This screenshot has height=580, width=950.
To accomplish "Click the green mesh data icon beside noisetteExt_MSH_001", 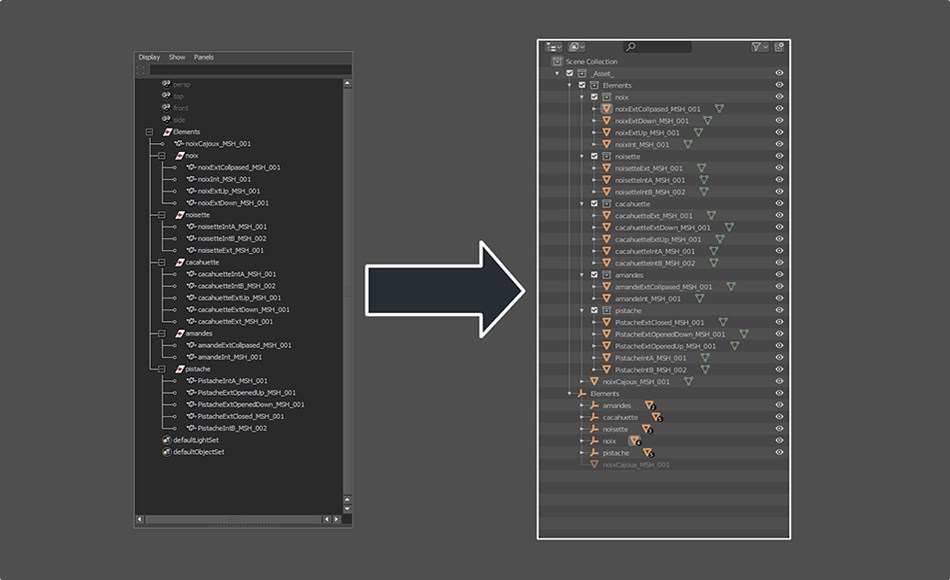I will (x=701, y=169).
